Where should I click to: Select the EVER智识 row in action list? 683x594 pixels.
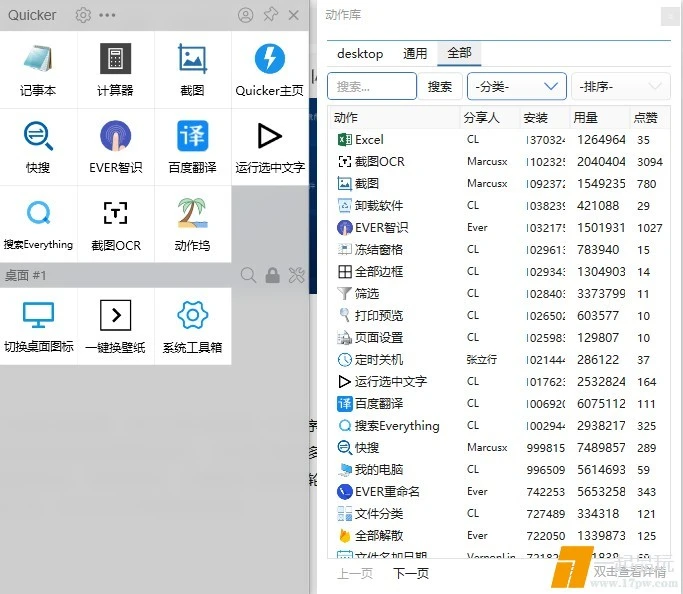381,228
